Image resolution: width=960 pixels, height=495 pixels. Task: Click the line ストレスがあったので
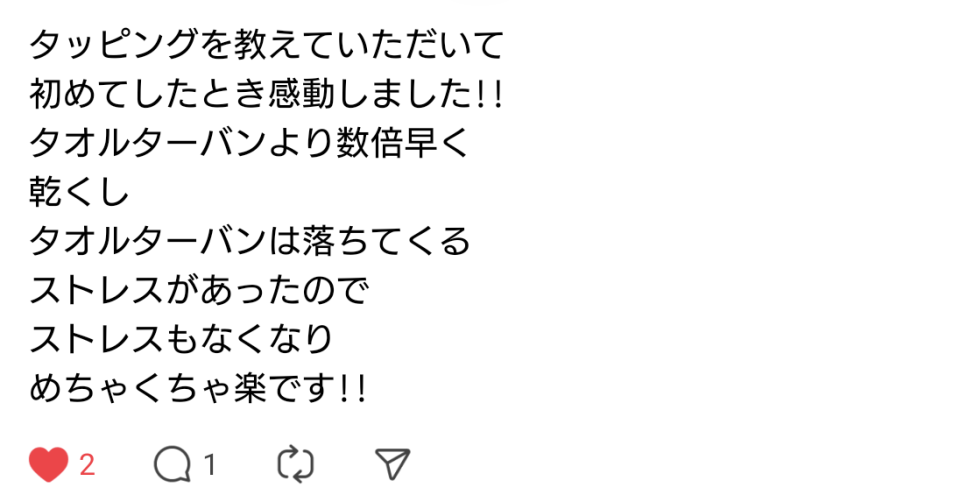pyautogui.click(x=199, y=290)
